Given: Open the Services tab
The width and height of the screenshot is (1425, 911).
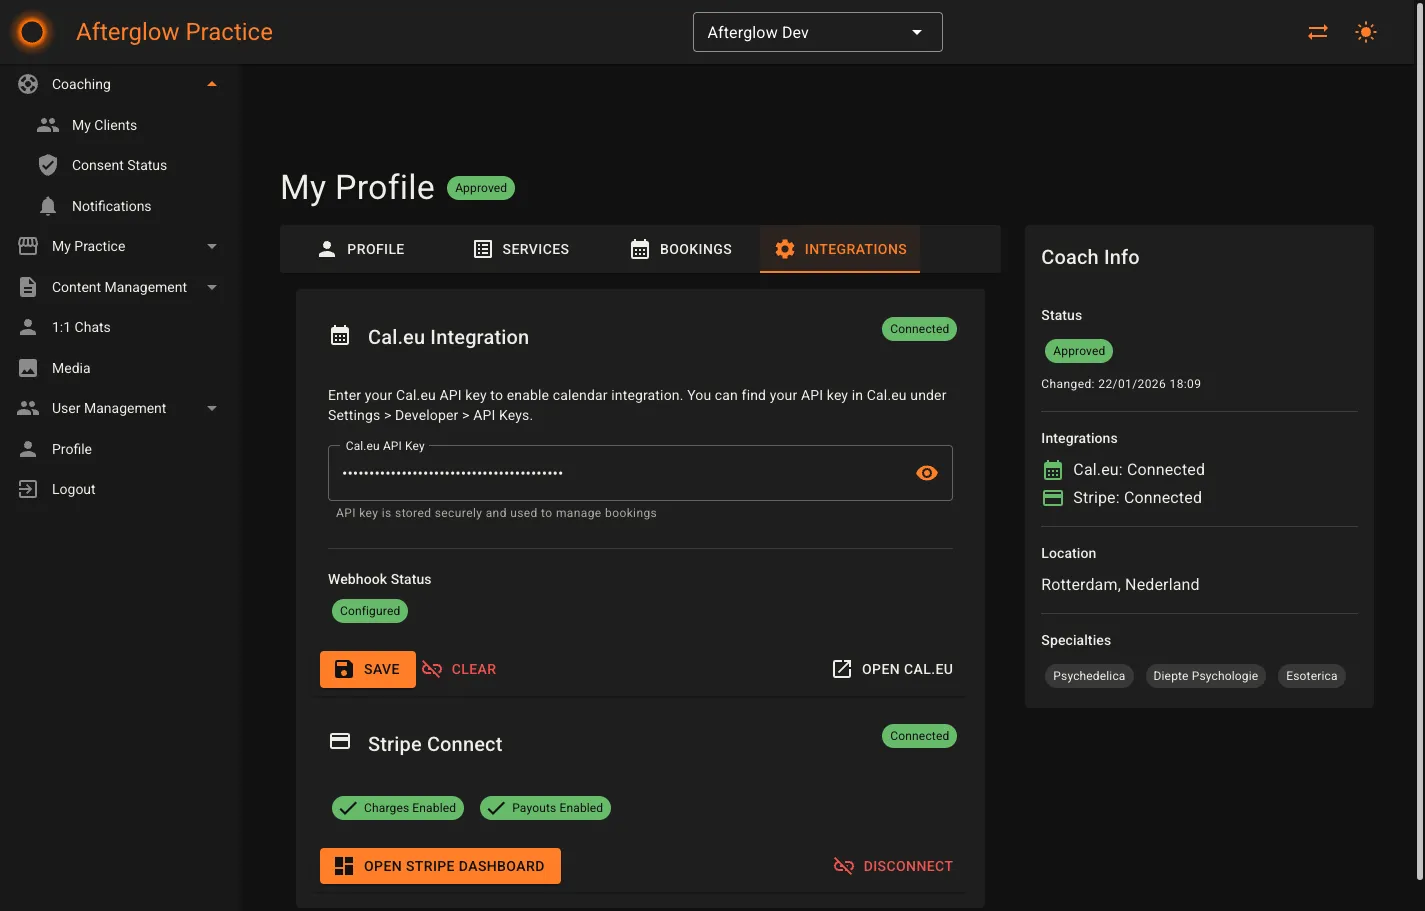Looking at the screenshot, I should 520,248.
